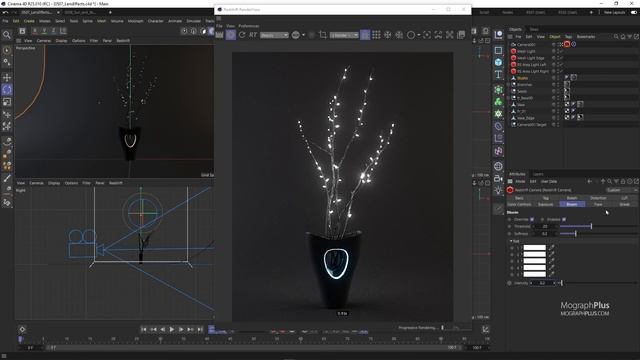
Task: Activate the crop region tool in RenderView
Action: point(323,35)
